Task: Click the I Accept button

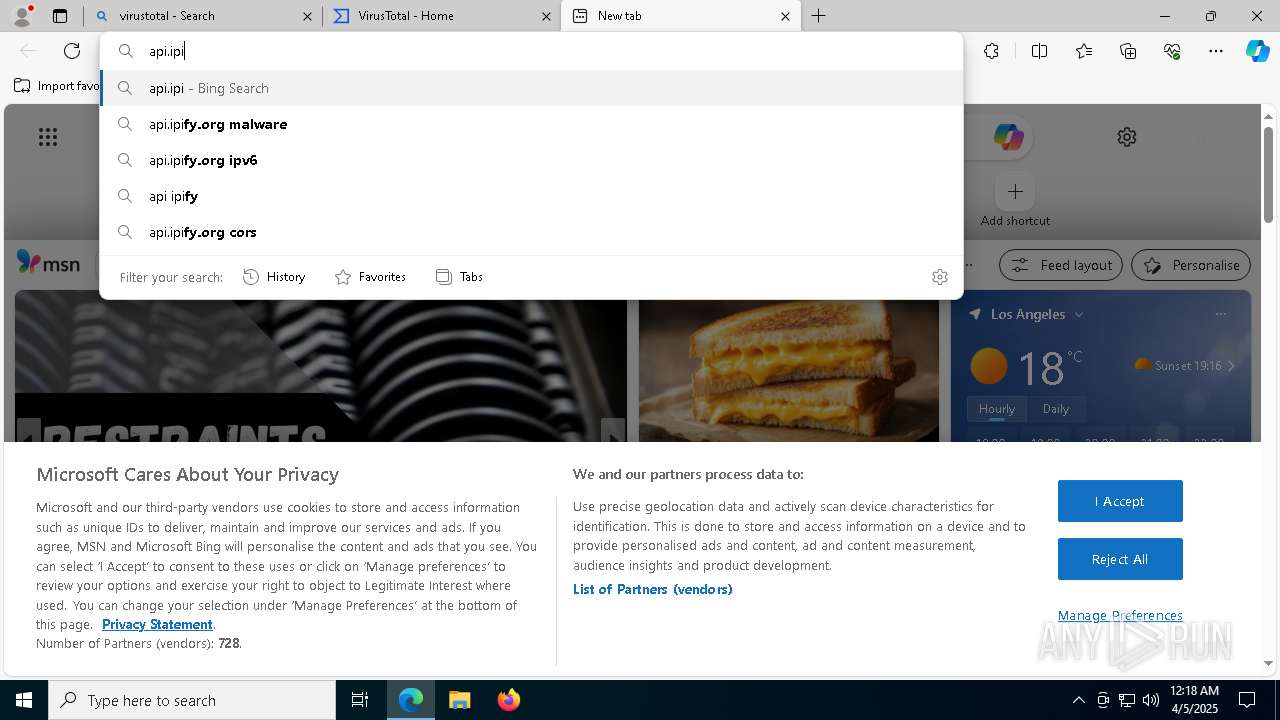Action: point(1120,501)
